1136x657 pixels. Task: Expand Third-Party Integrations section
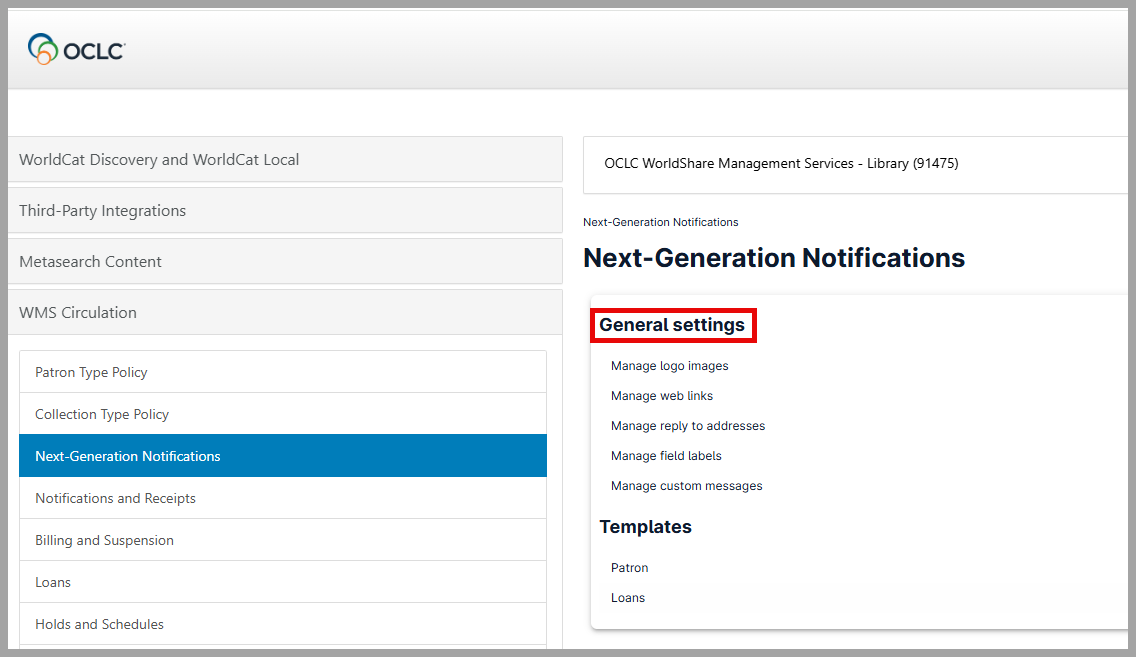click(x=285, y=210)
